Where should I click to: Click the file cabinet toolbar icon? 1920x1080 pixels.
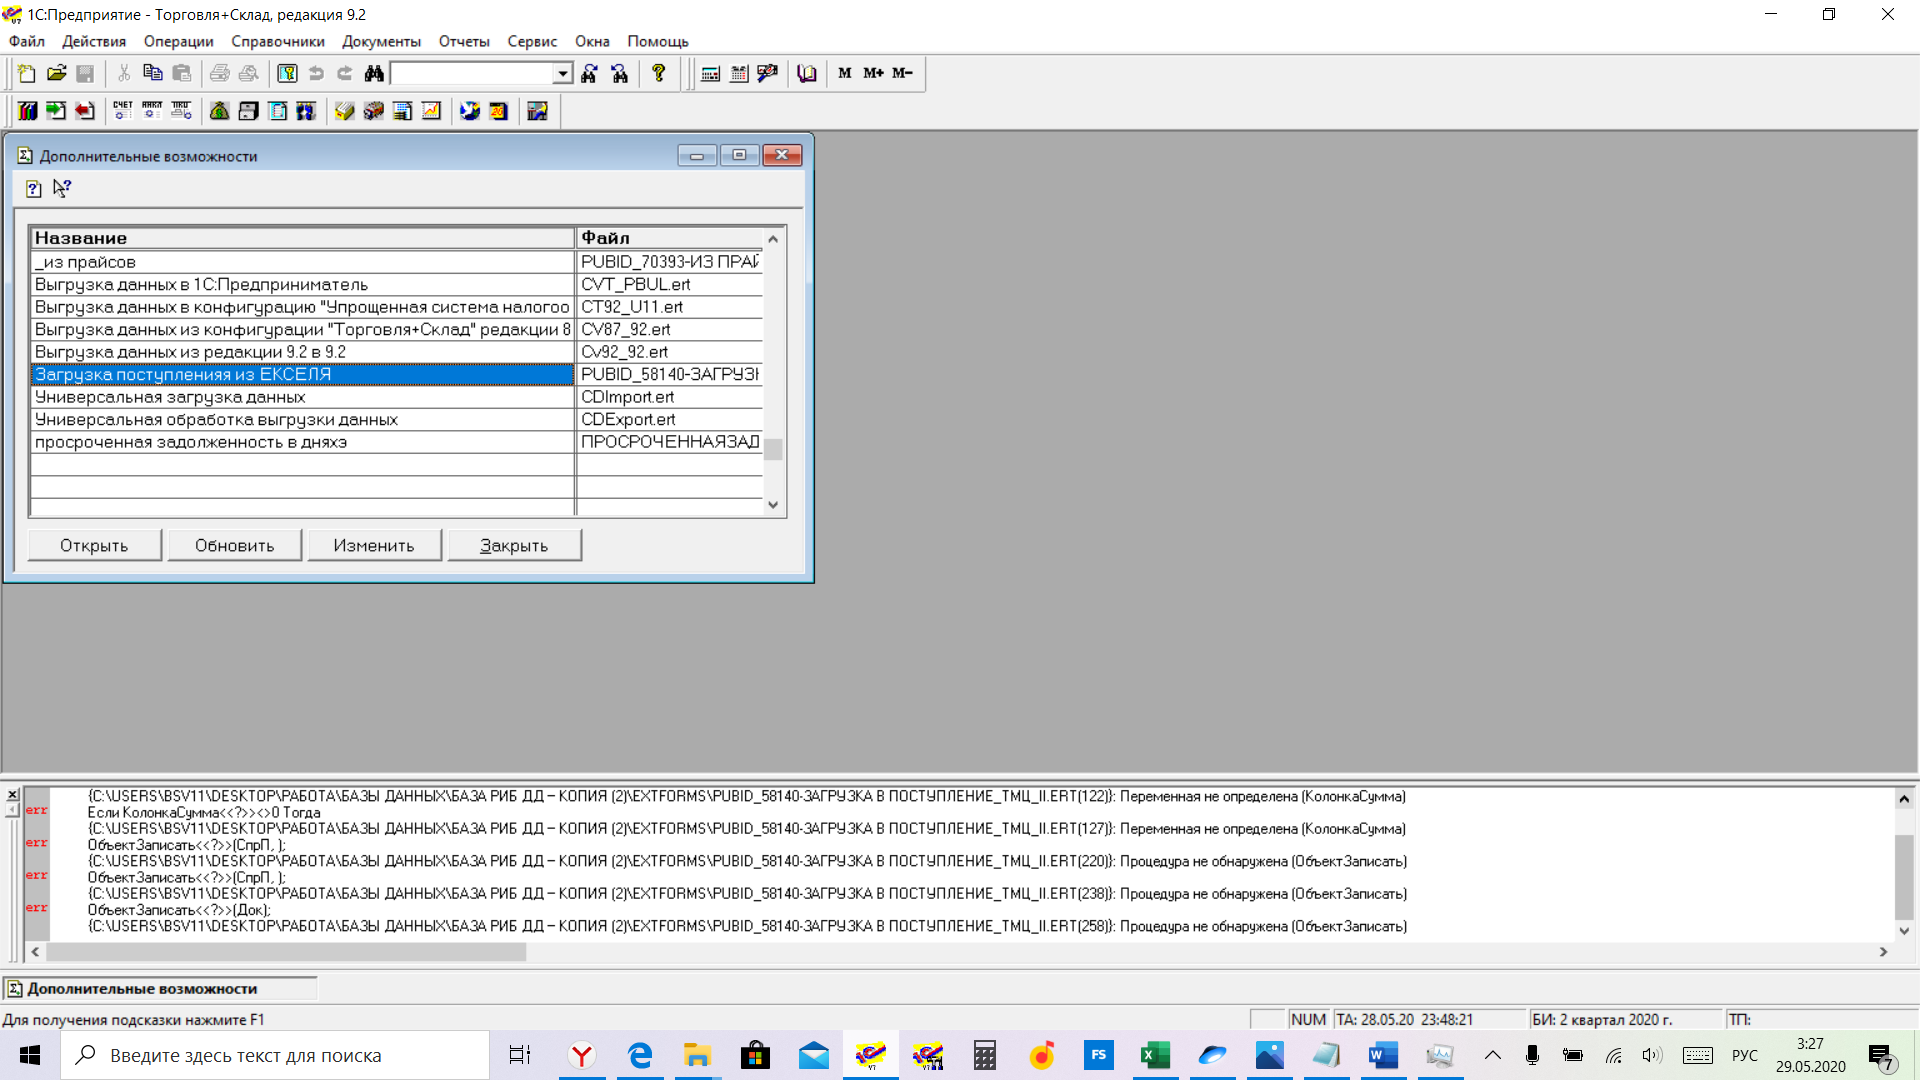tap(248, 111)
